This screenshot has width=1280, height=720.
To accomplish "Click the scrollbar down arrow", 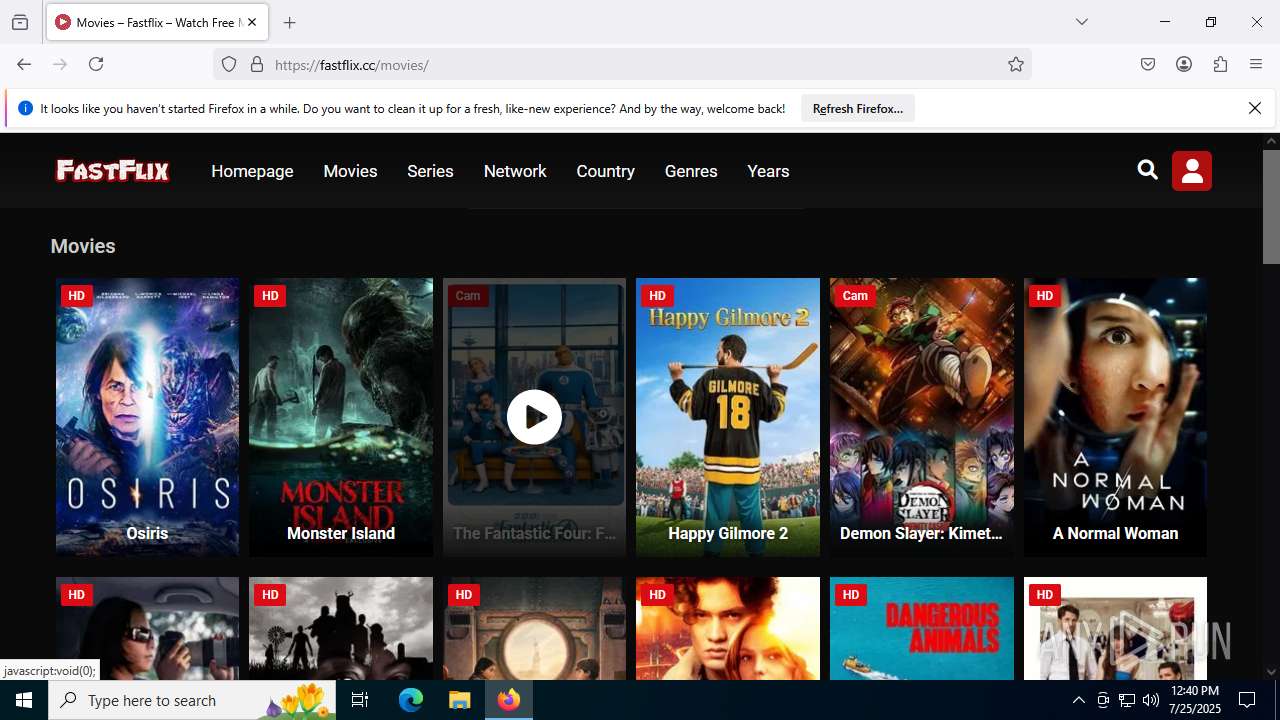I will click(x=1271, y=672).
